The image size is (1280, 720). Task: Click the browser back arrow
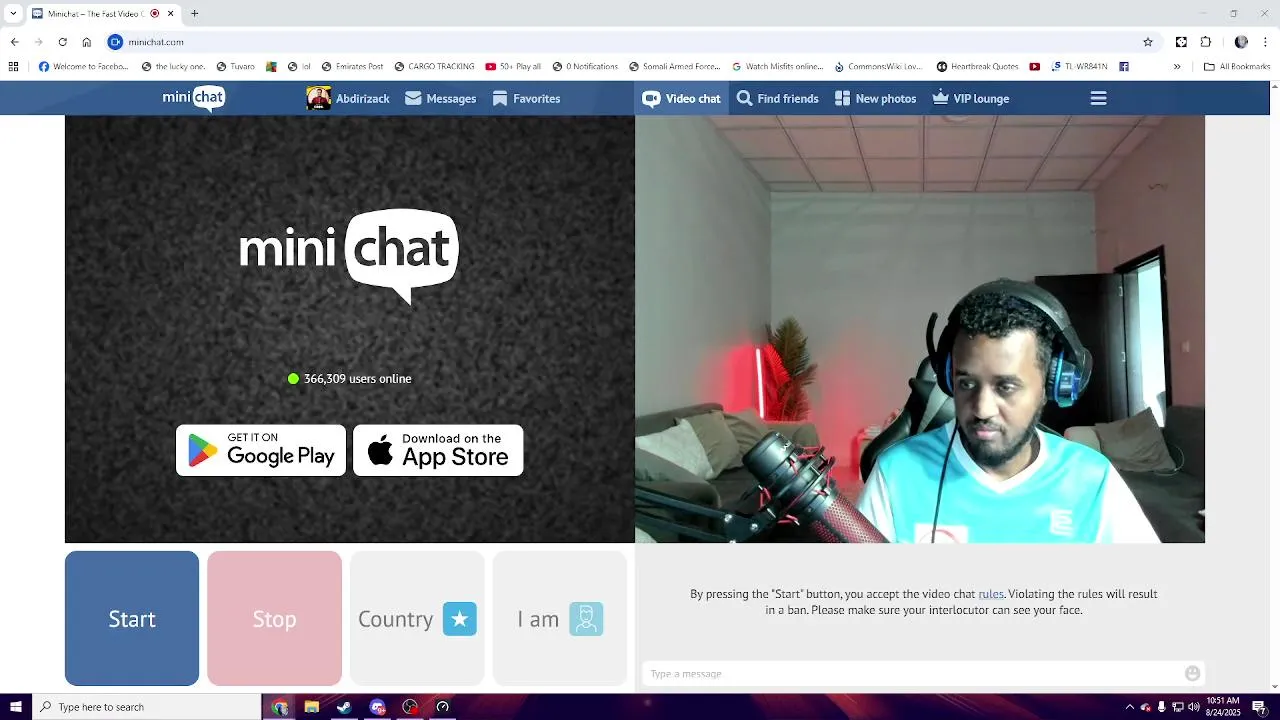tap(14, 42)
